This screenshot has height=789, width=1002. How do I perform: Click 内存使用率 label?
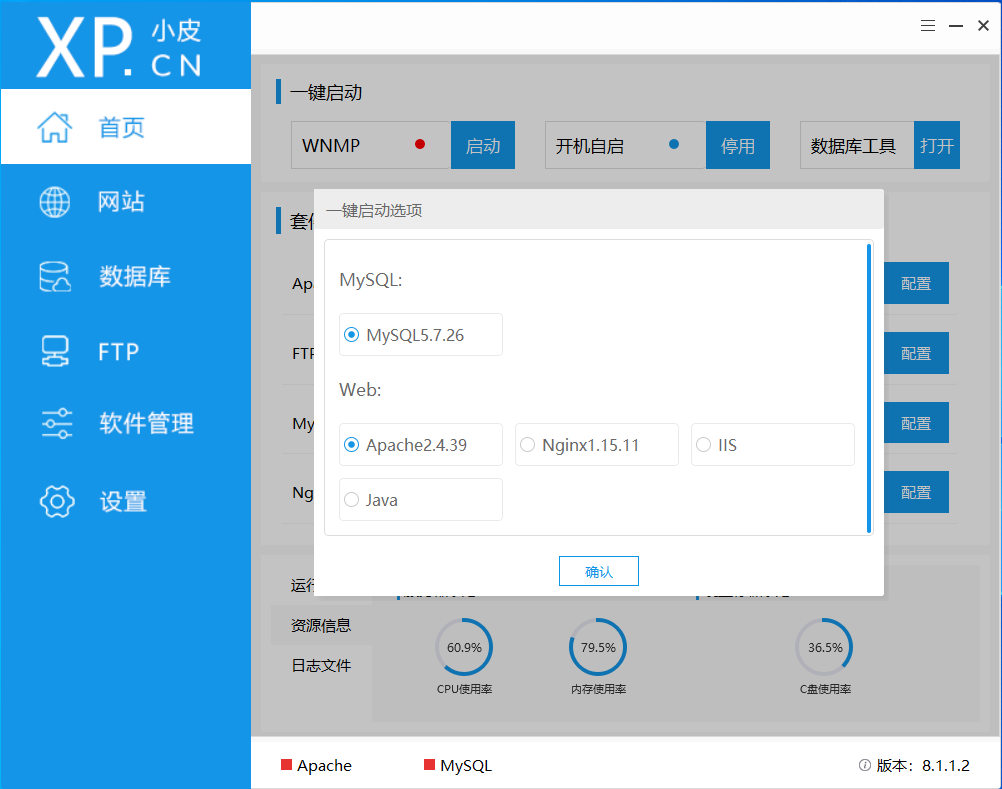pos(598,689)
